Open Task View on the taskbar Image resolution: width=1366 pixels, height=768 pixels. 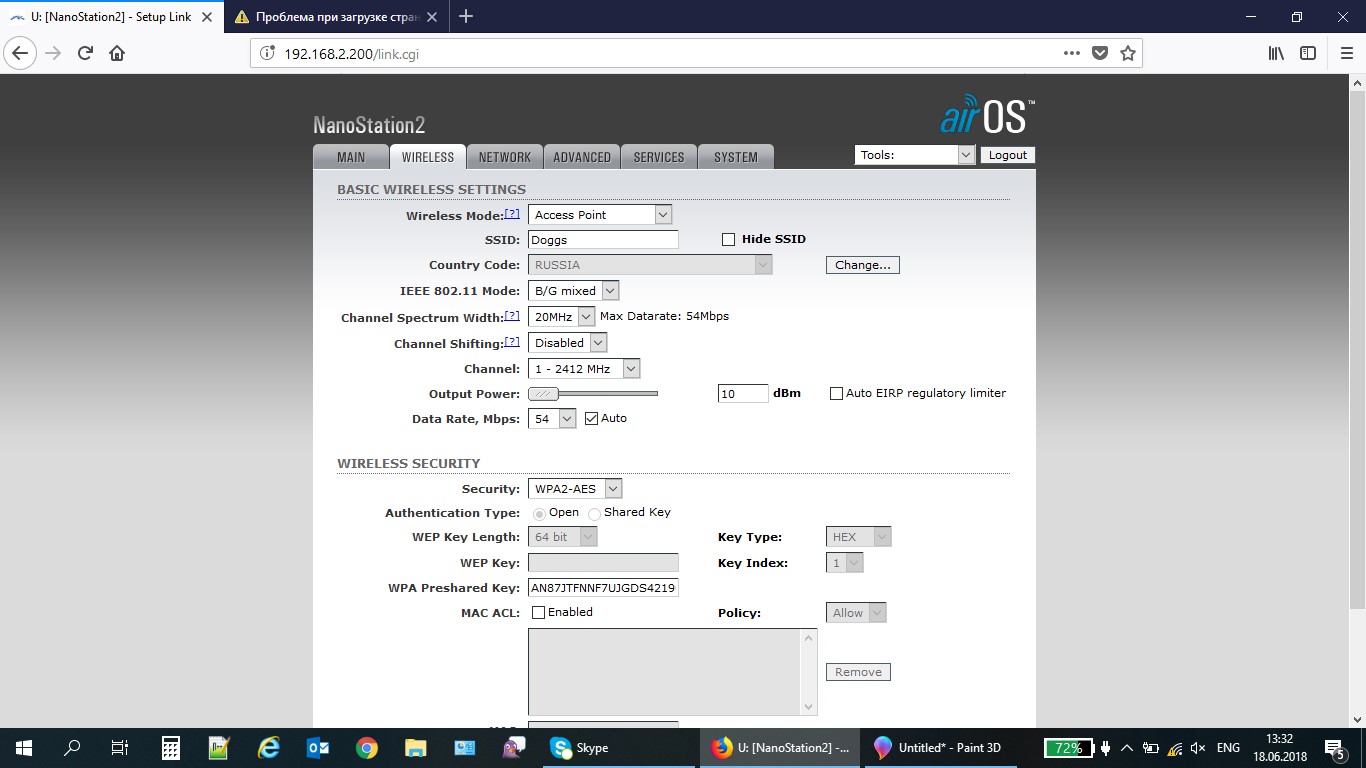120,747
